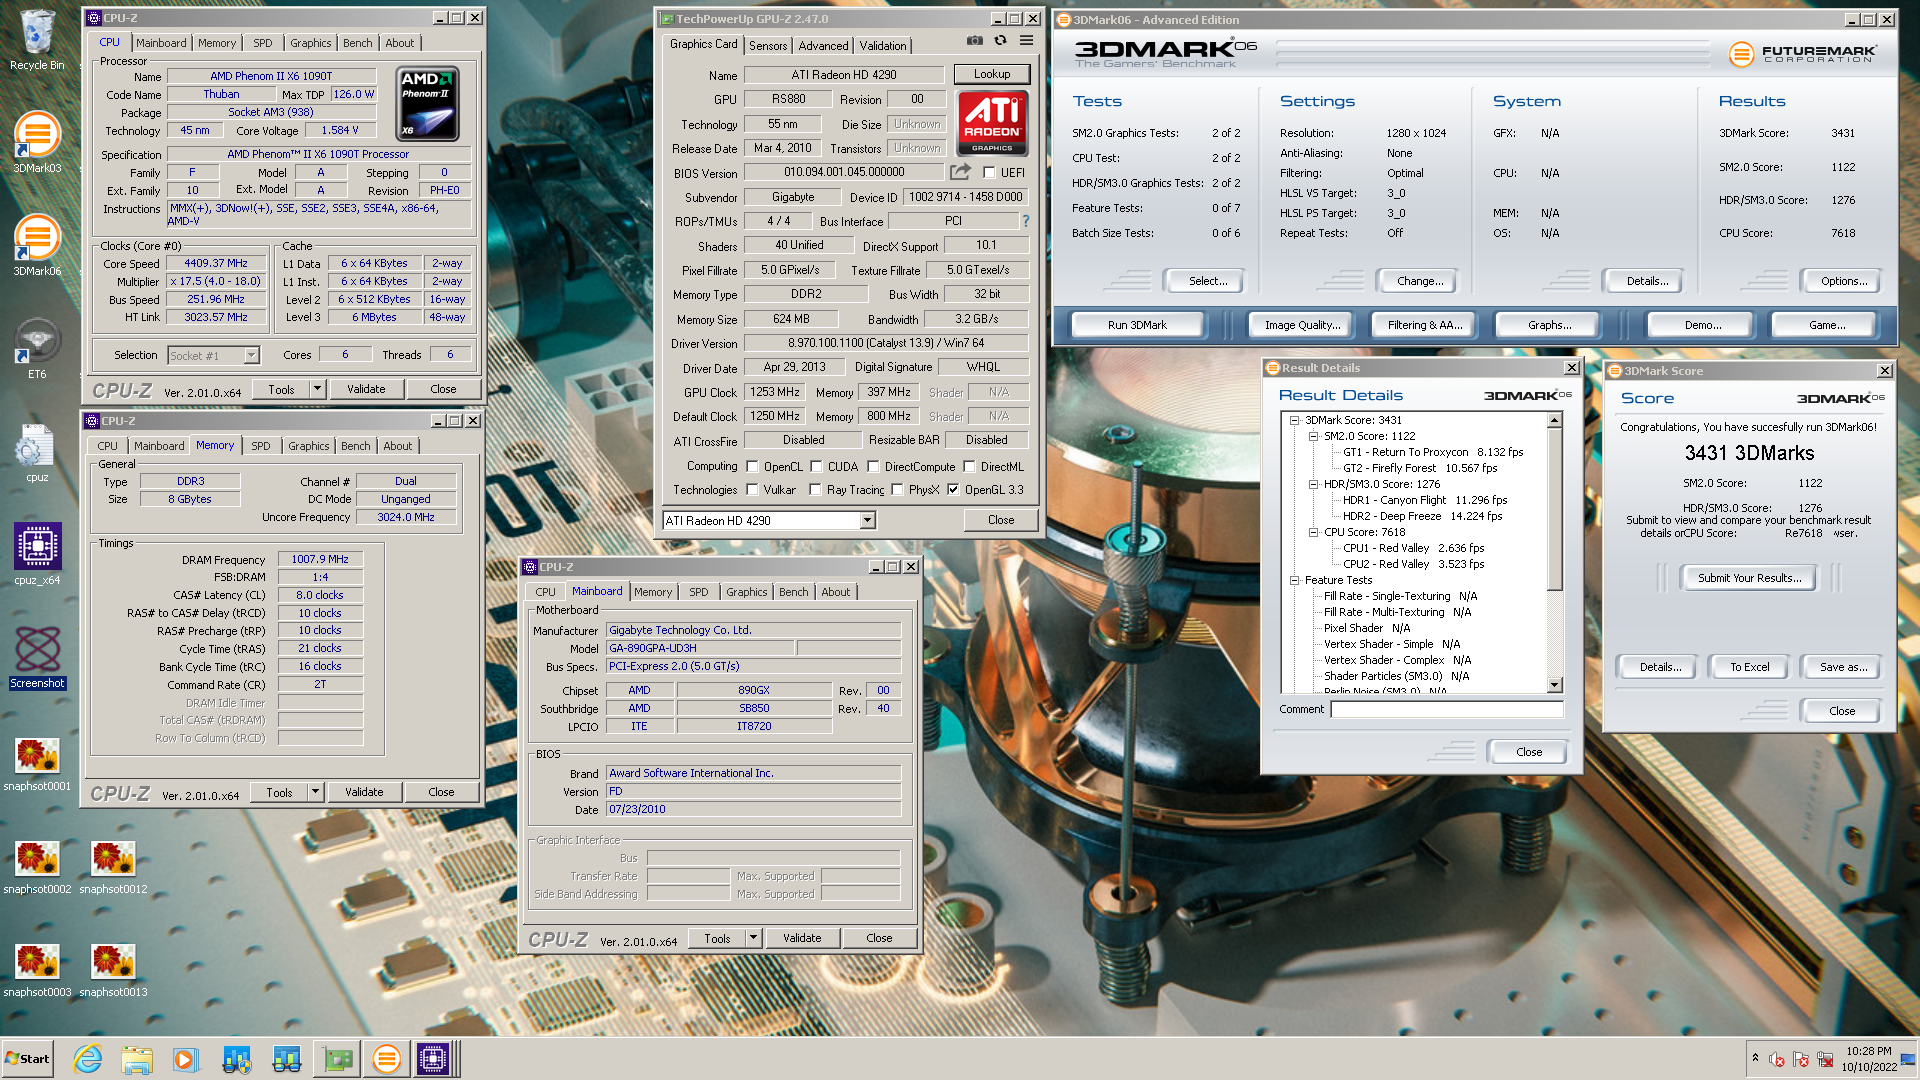Open snaphsot0001 image file
This screenshot has width=1920, height=1080.
click(x=37, y=763)
